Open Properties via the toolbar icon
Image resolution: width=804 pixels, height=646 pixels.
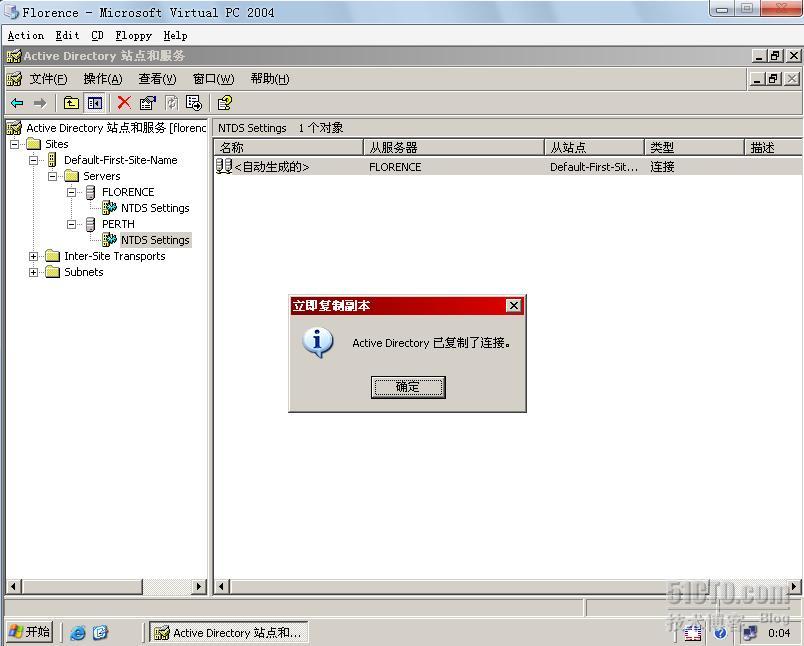pyautogui.click(x=148, y=103)
